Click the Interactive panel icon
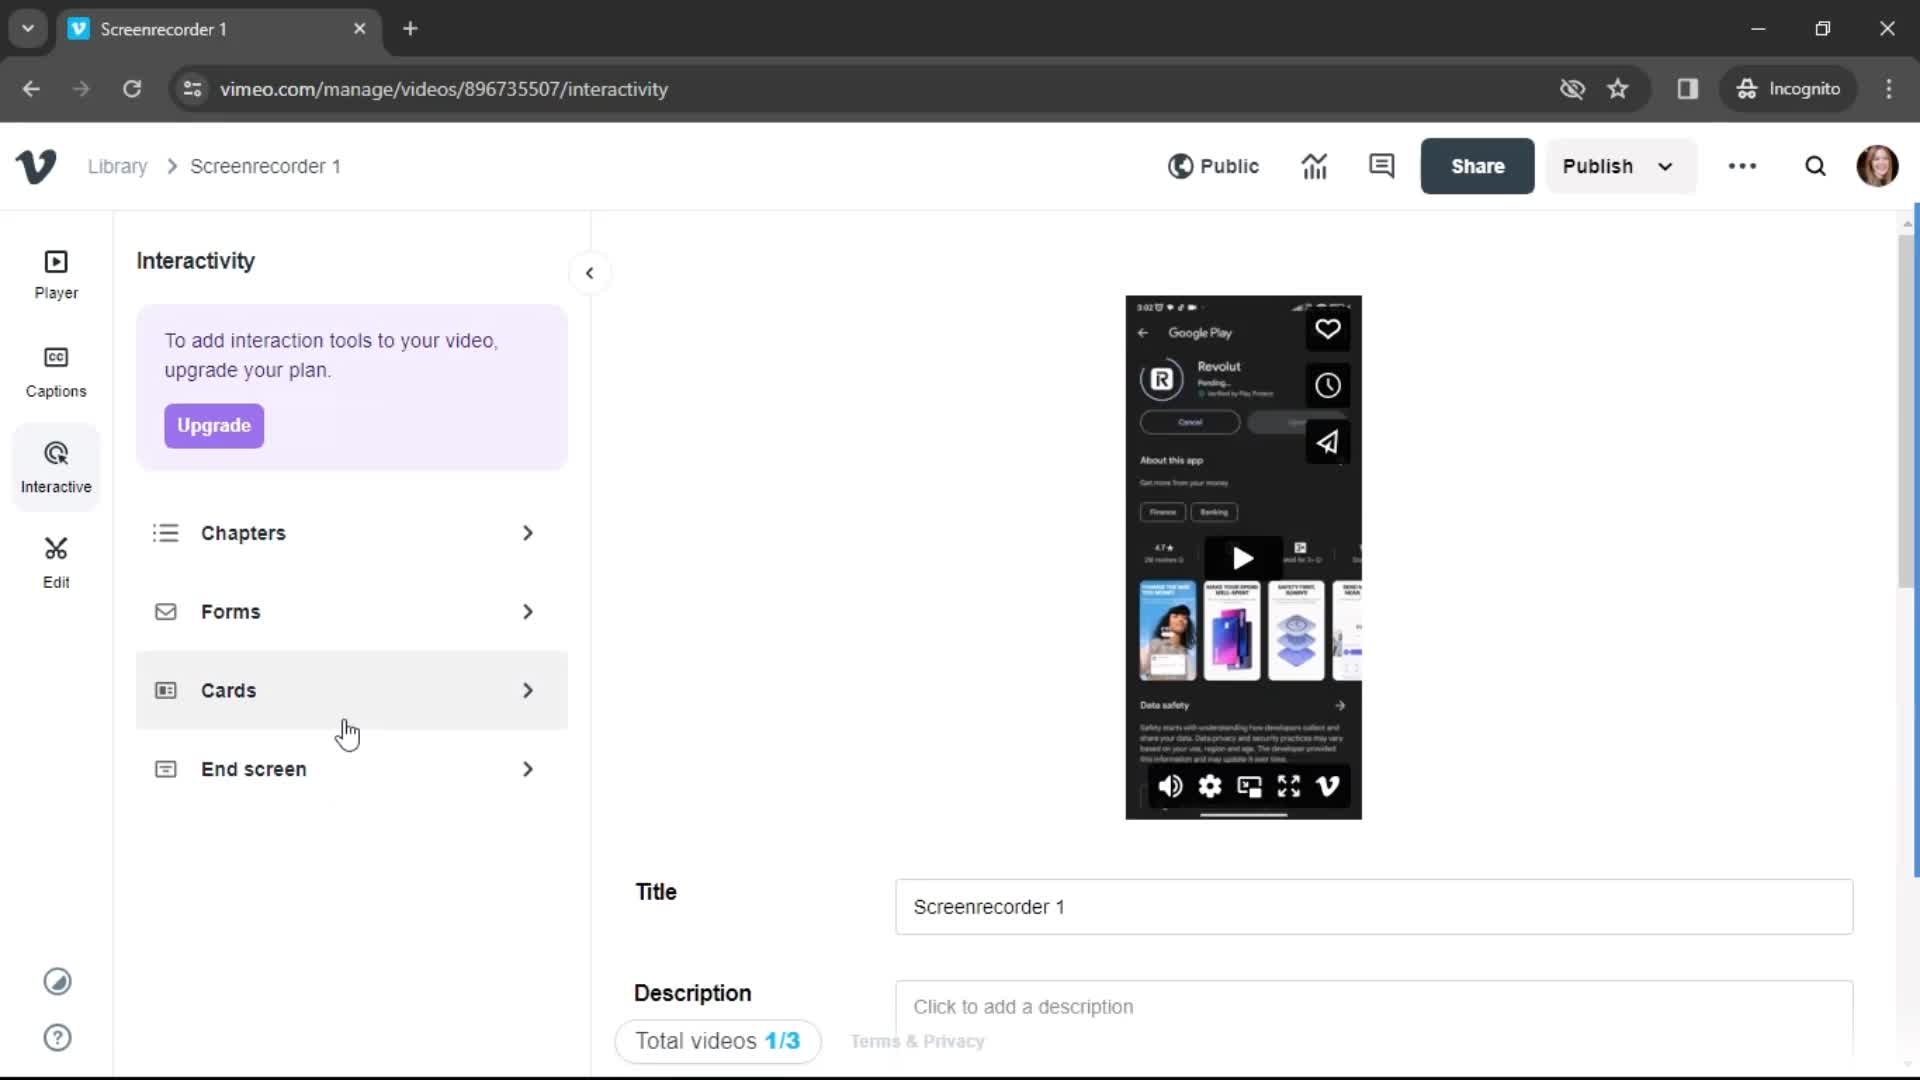 (55, 465)
